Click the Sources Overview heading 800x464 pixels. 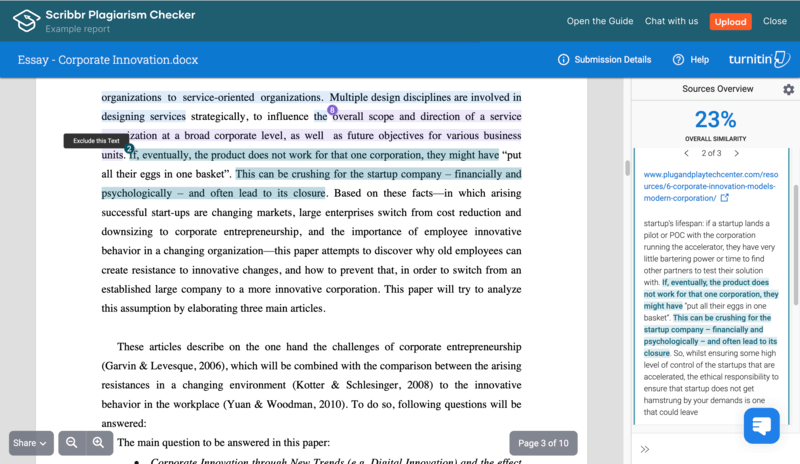717,89
